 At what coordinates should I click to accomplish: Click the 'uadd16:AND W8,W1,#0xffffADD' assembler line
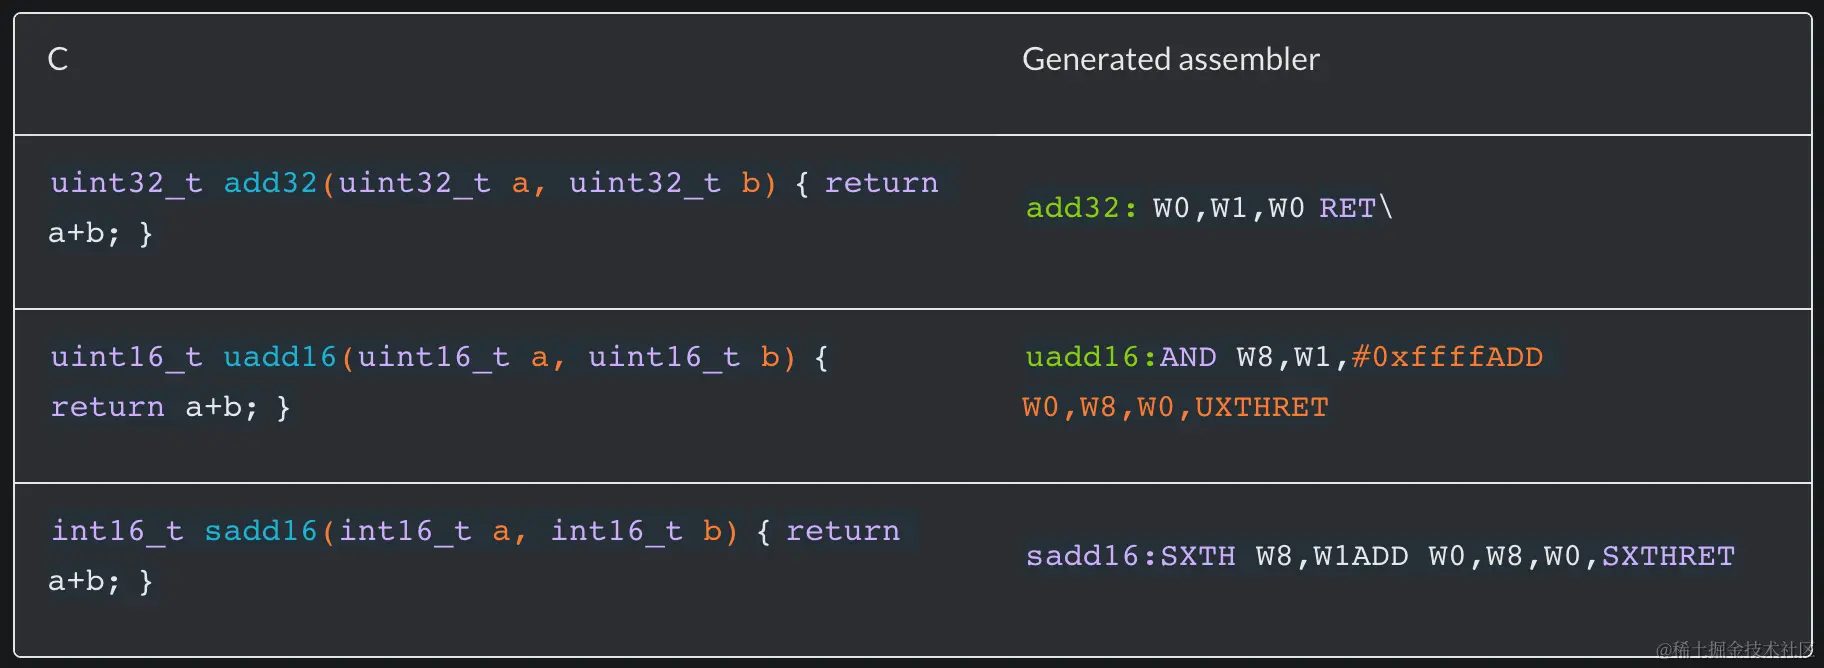pos(1284,357)
